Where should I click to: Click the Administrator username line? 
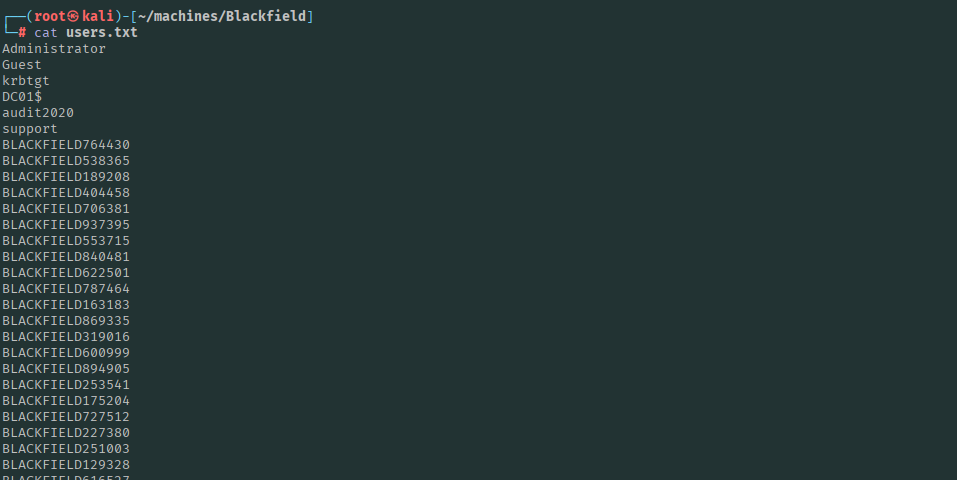click(x=53, y=49)
